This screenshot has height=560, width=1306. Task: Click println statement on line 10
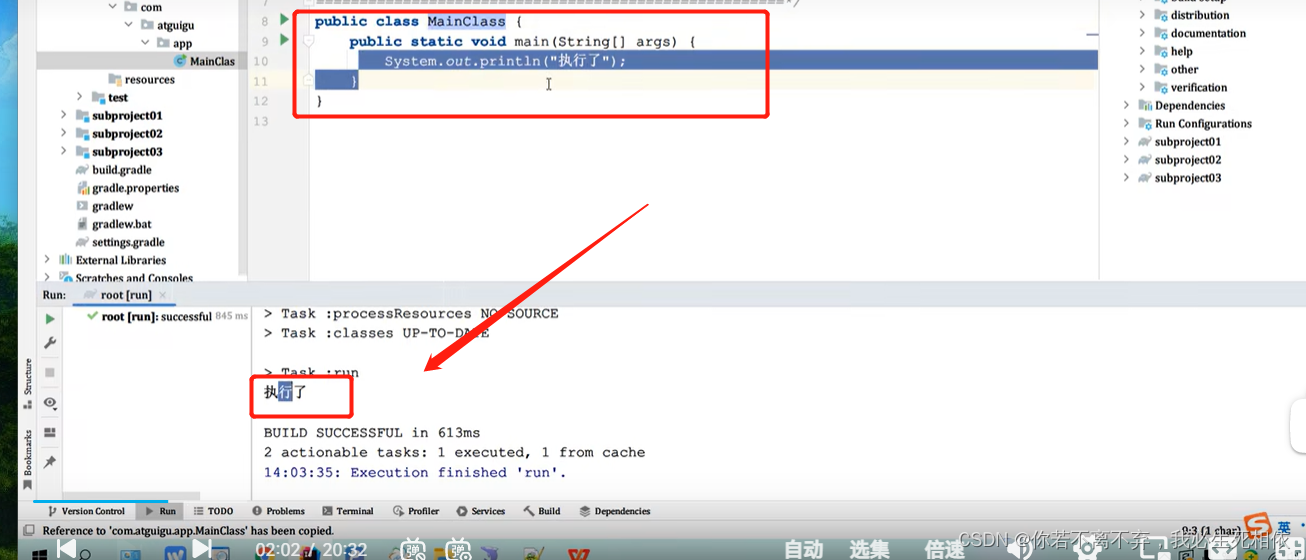point(505,61)
